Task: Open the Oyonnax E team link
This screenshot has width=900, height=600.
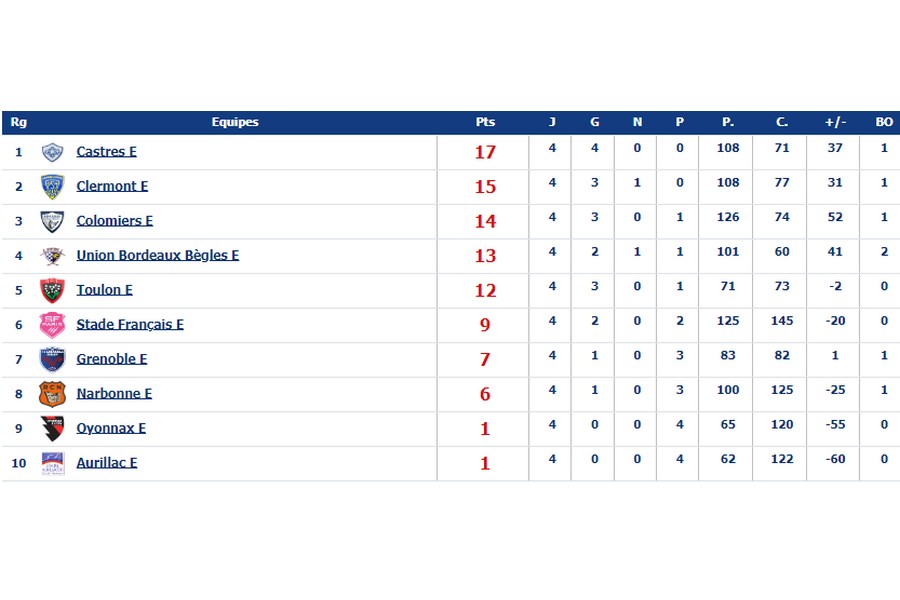Action: 111,428
